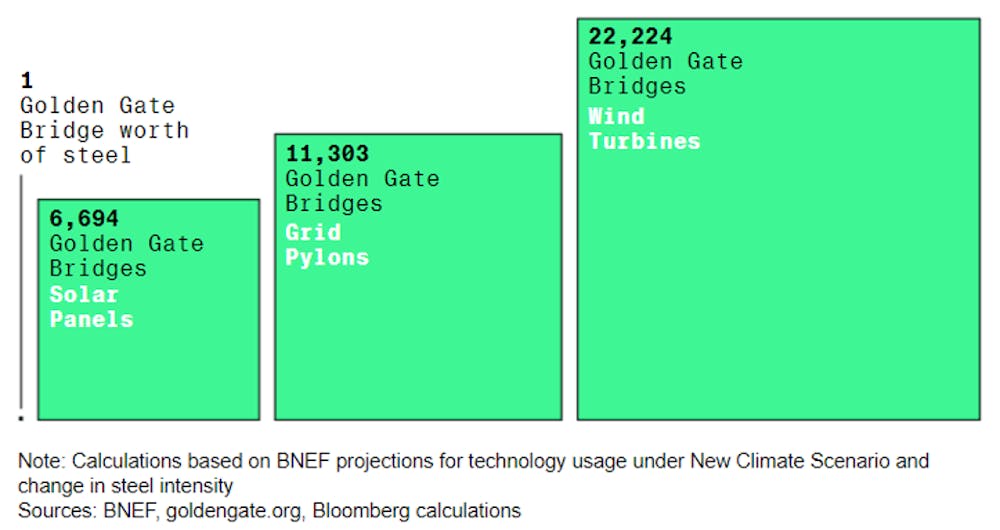Click the thin vertical reference line

21,293
